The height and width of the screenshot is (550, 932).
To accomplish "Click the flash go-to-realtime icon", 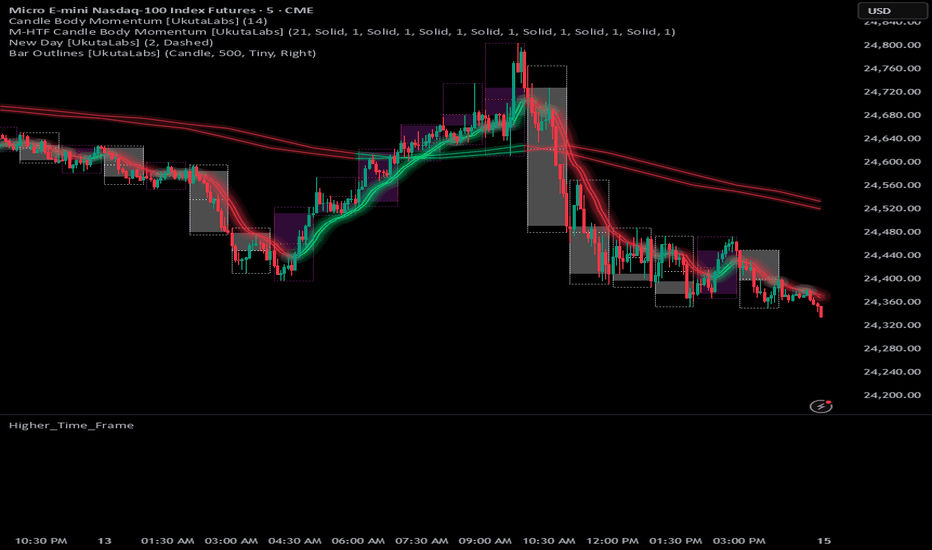I will pos(821,406).
